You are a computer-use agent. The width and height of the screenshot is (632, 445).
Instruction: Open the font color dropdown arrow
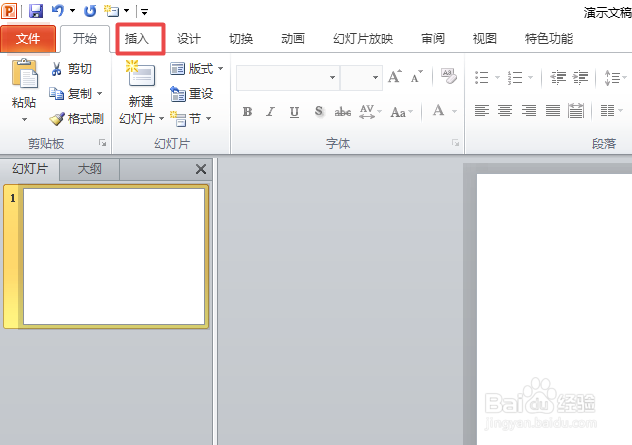click(454, 111)
